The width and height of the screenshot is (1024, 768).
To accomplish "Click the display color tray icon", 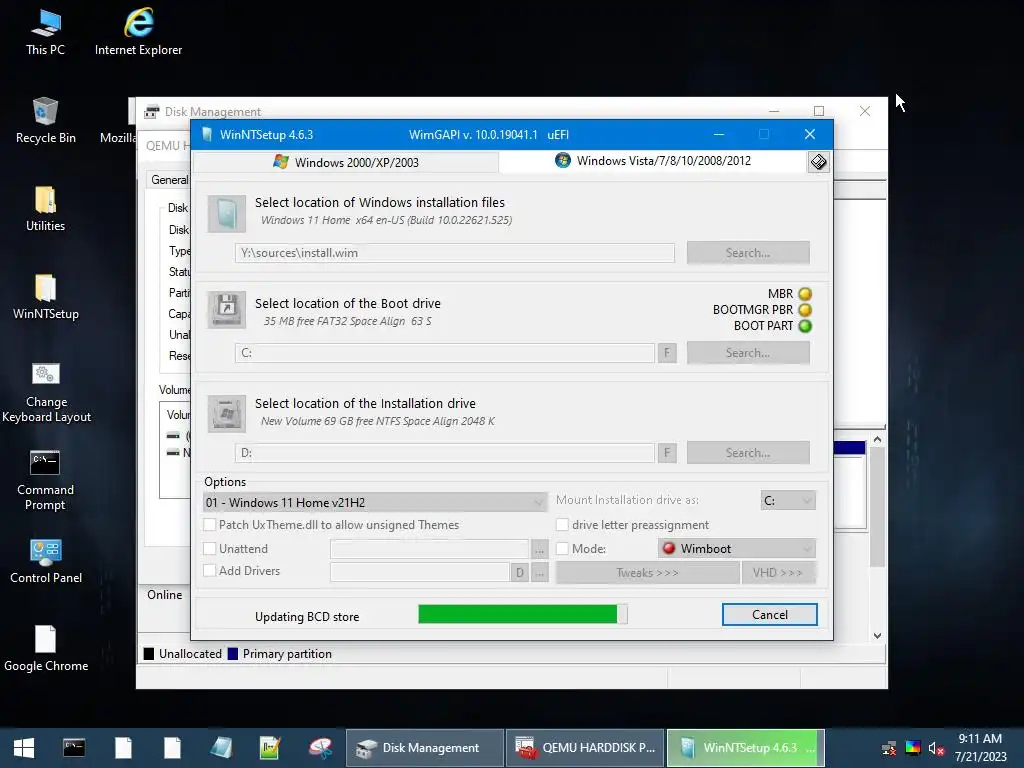I will pyautogui.click(x=913, y=748).
